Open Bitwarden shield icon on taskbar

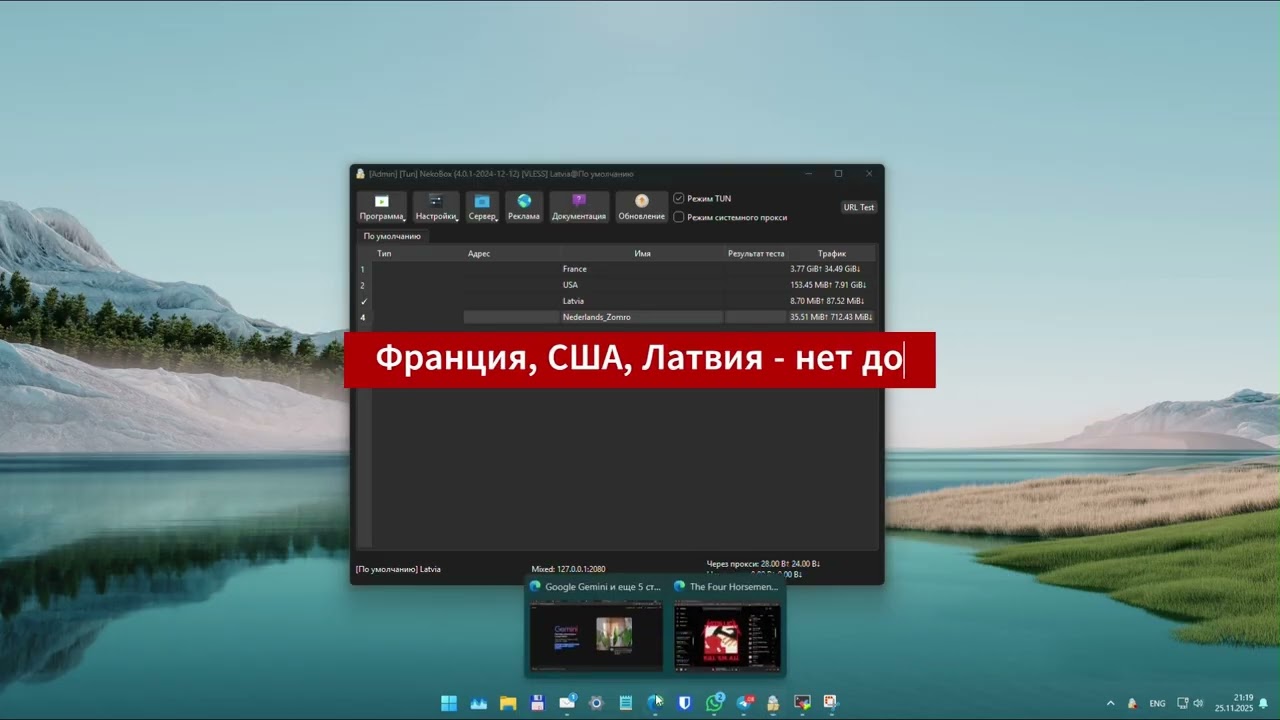click(x=685, y=703)
